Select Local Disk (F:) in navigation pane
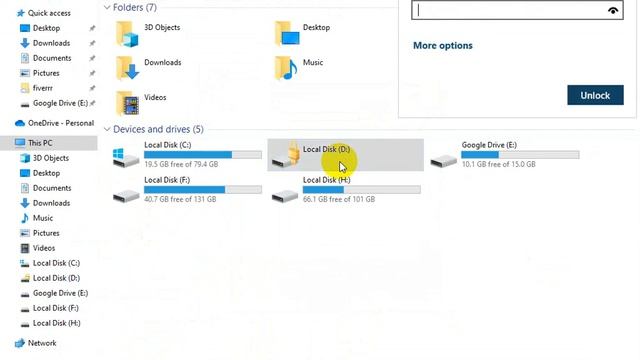 click(56, 308)
